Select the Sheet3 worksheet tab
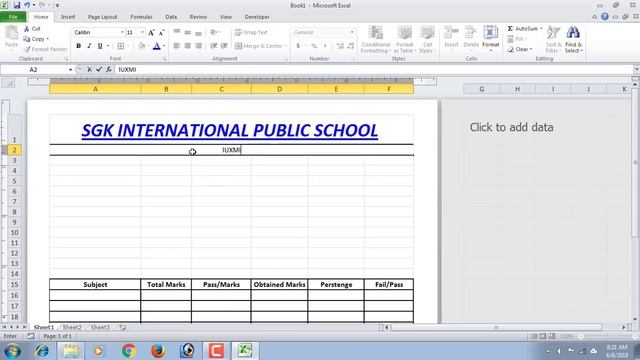The height and width of the screenshot is (360, 640). (x=100, y=327)
